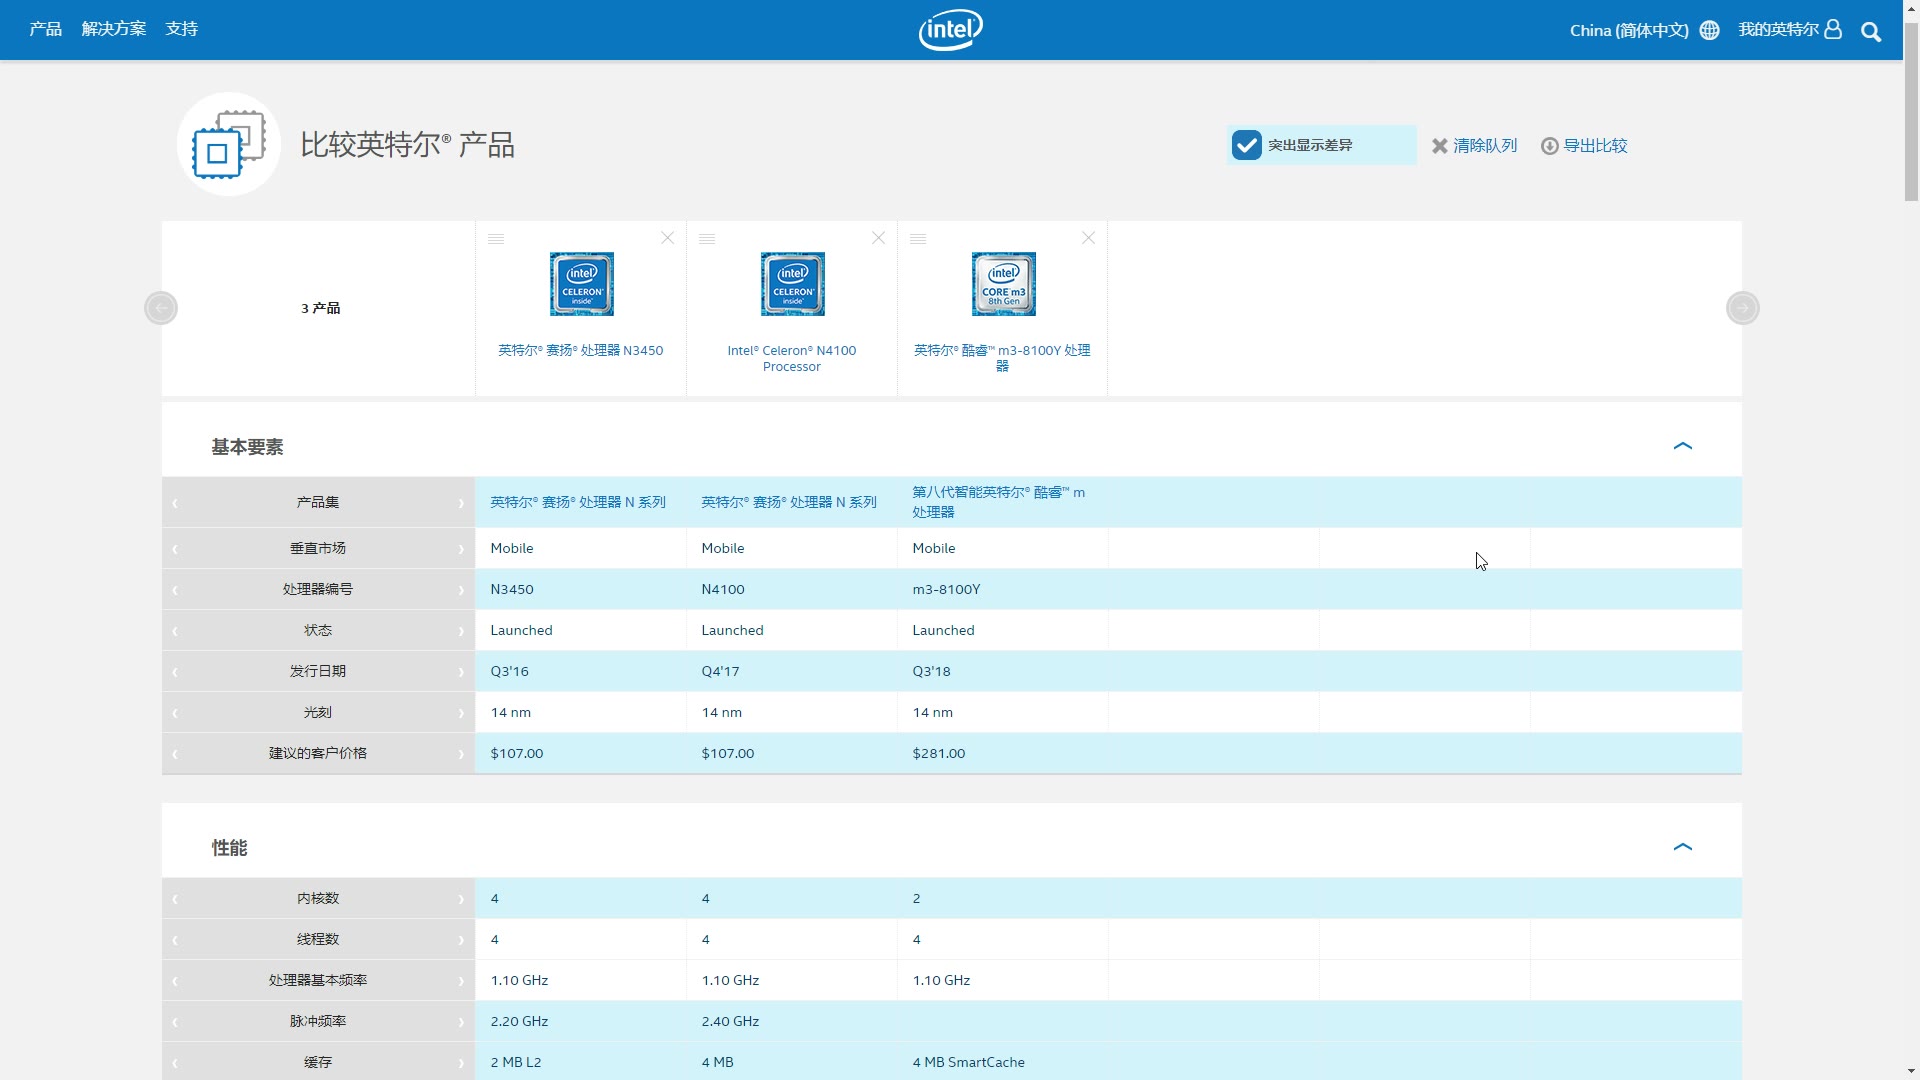The width and height of the screenshot is (1920, 1080).
Task: Collapse the 性能 section
Action: pos(1682,847)
